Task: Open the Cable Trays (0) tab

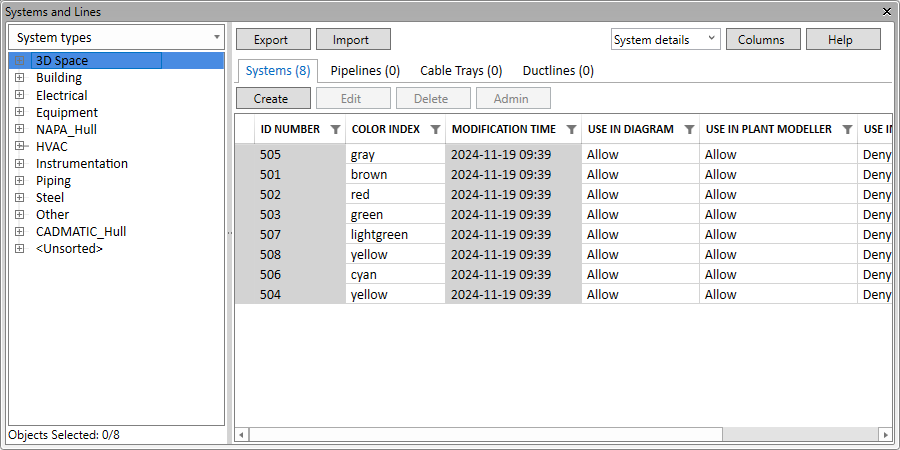Action: tap(460, 71)
